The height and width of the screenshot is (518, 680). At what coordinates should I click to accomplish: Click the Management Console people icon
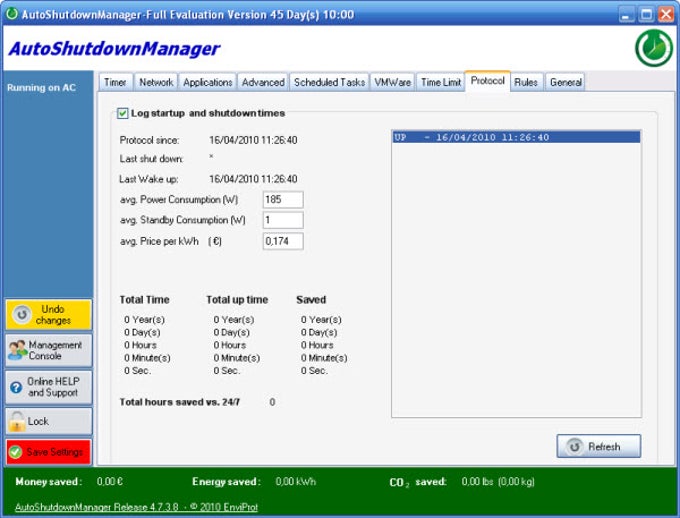(17, 350)
